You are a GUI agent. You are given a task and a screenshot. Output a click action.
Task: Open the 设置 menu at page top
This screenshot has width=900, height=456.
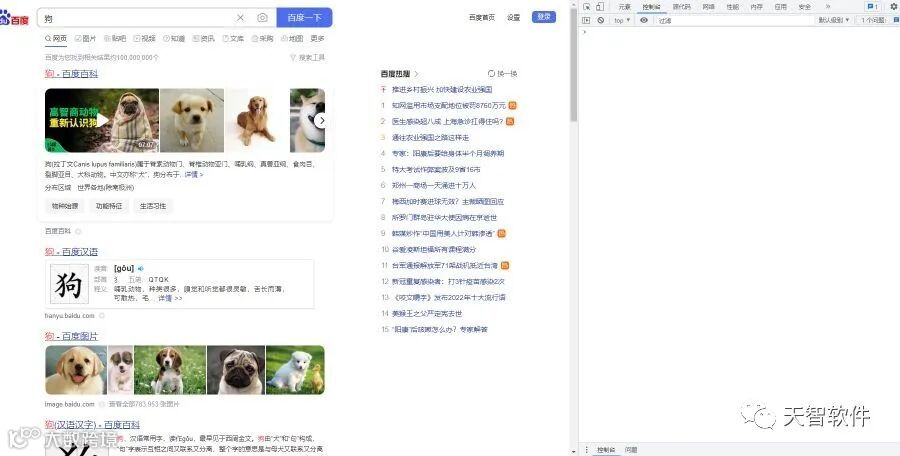pos(514,18)
